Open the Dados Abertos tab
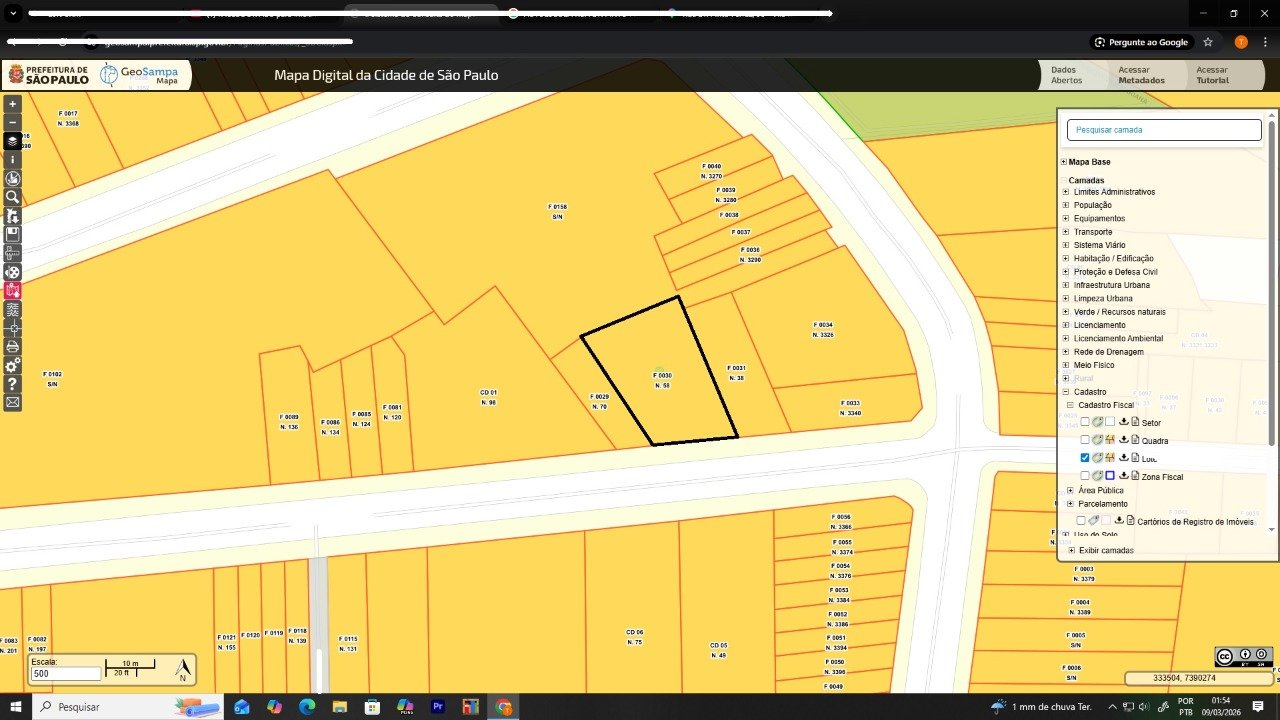The height and width of the screenshot is (720, 1280). [1066, 75]
